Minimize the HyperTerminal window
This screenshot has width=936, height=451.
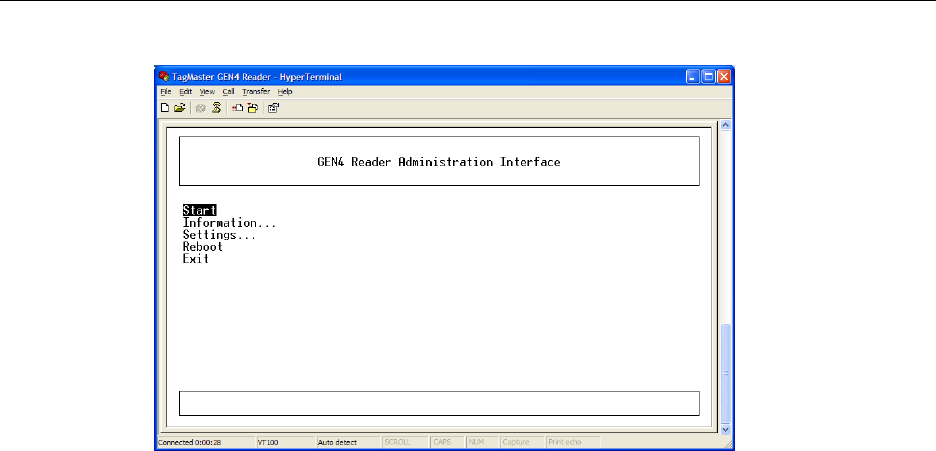click(x=692, y=76)
